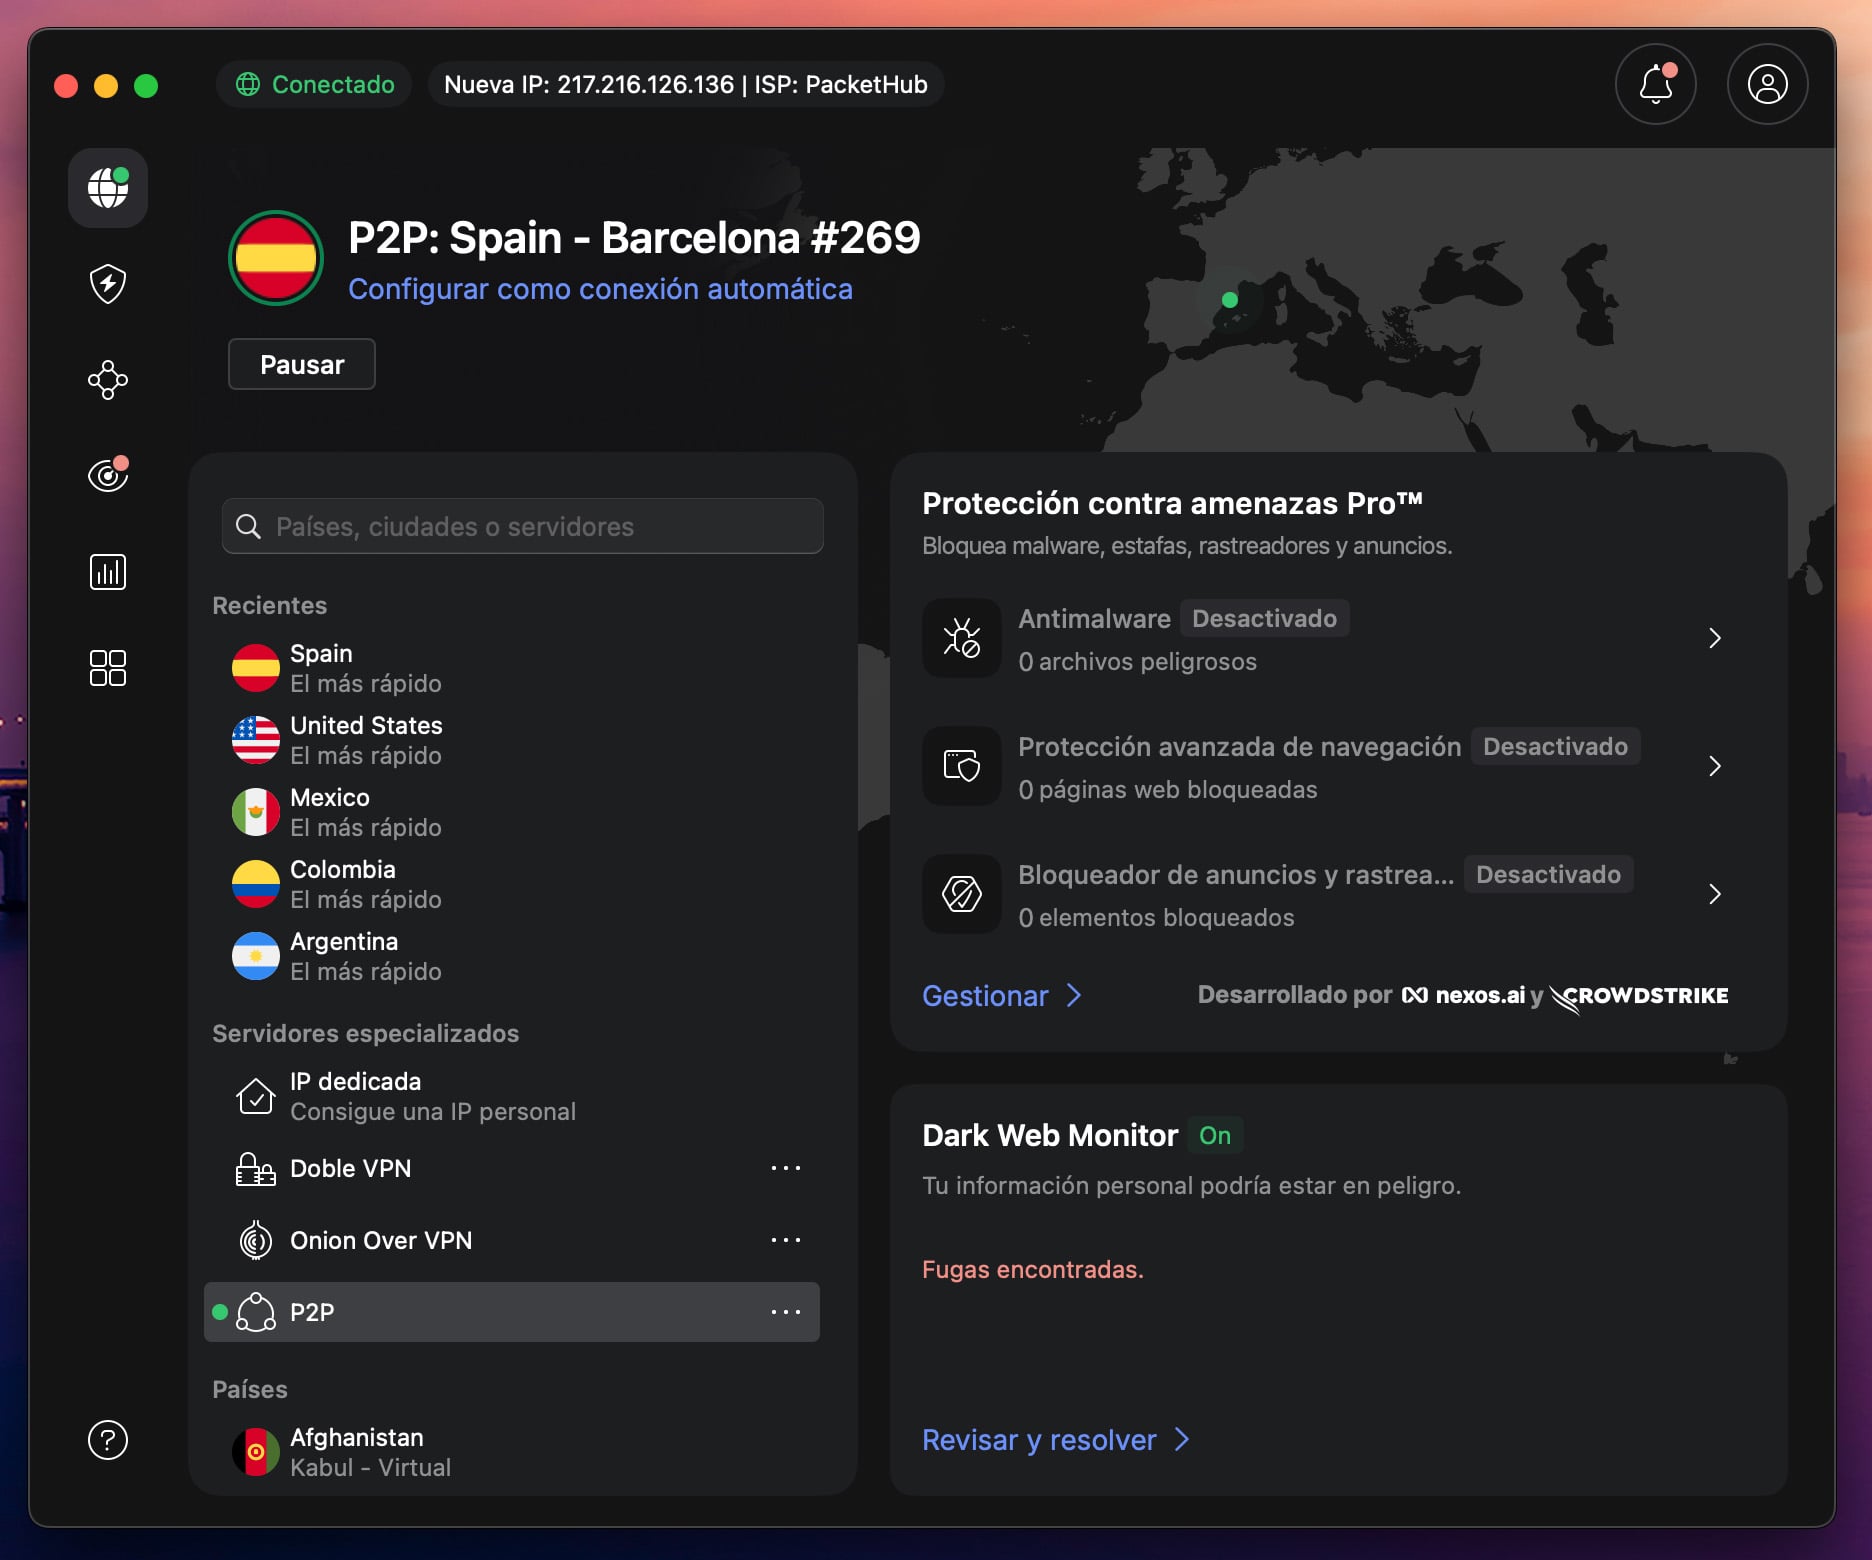Open the notifications bell
The width and height of the screenshot is (1872, 1560).
click(x=1655, y=84)
